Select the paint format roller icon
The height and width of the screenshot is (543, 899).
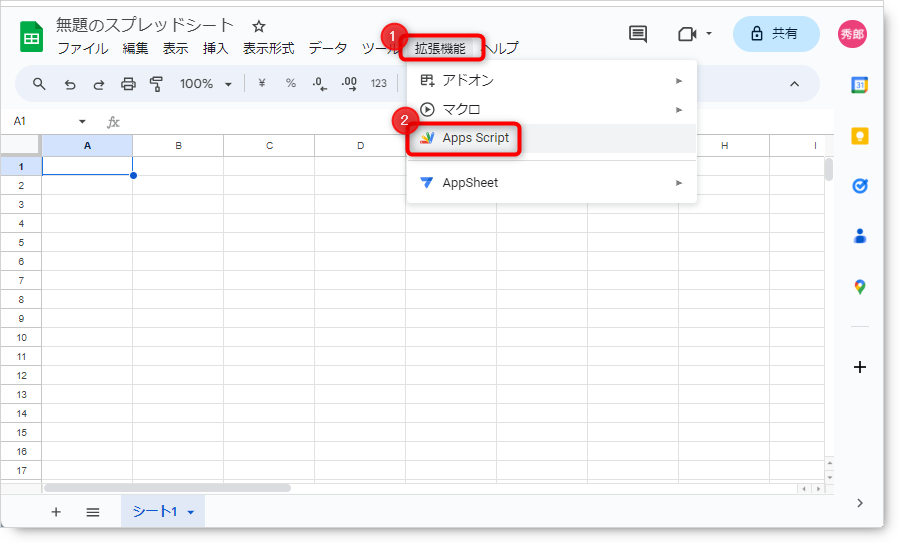156,84
